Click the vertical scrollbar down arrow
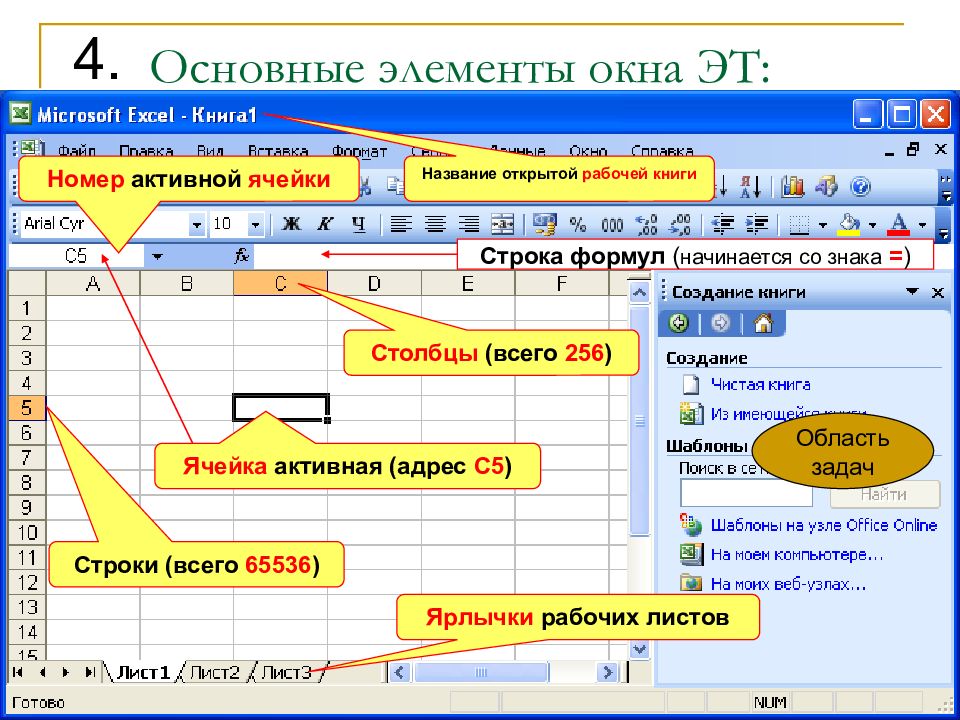Image resolution: width=960 pixels, height=720 pixels. (x=640, y=649)
